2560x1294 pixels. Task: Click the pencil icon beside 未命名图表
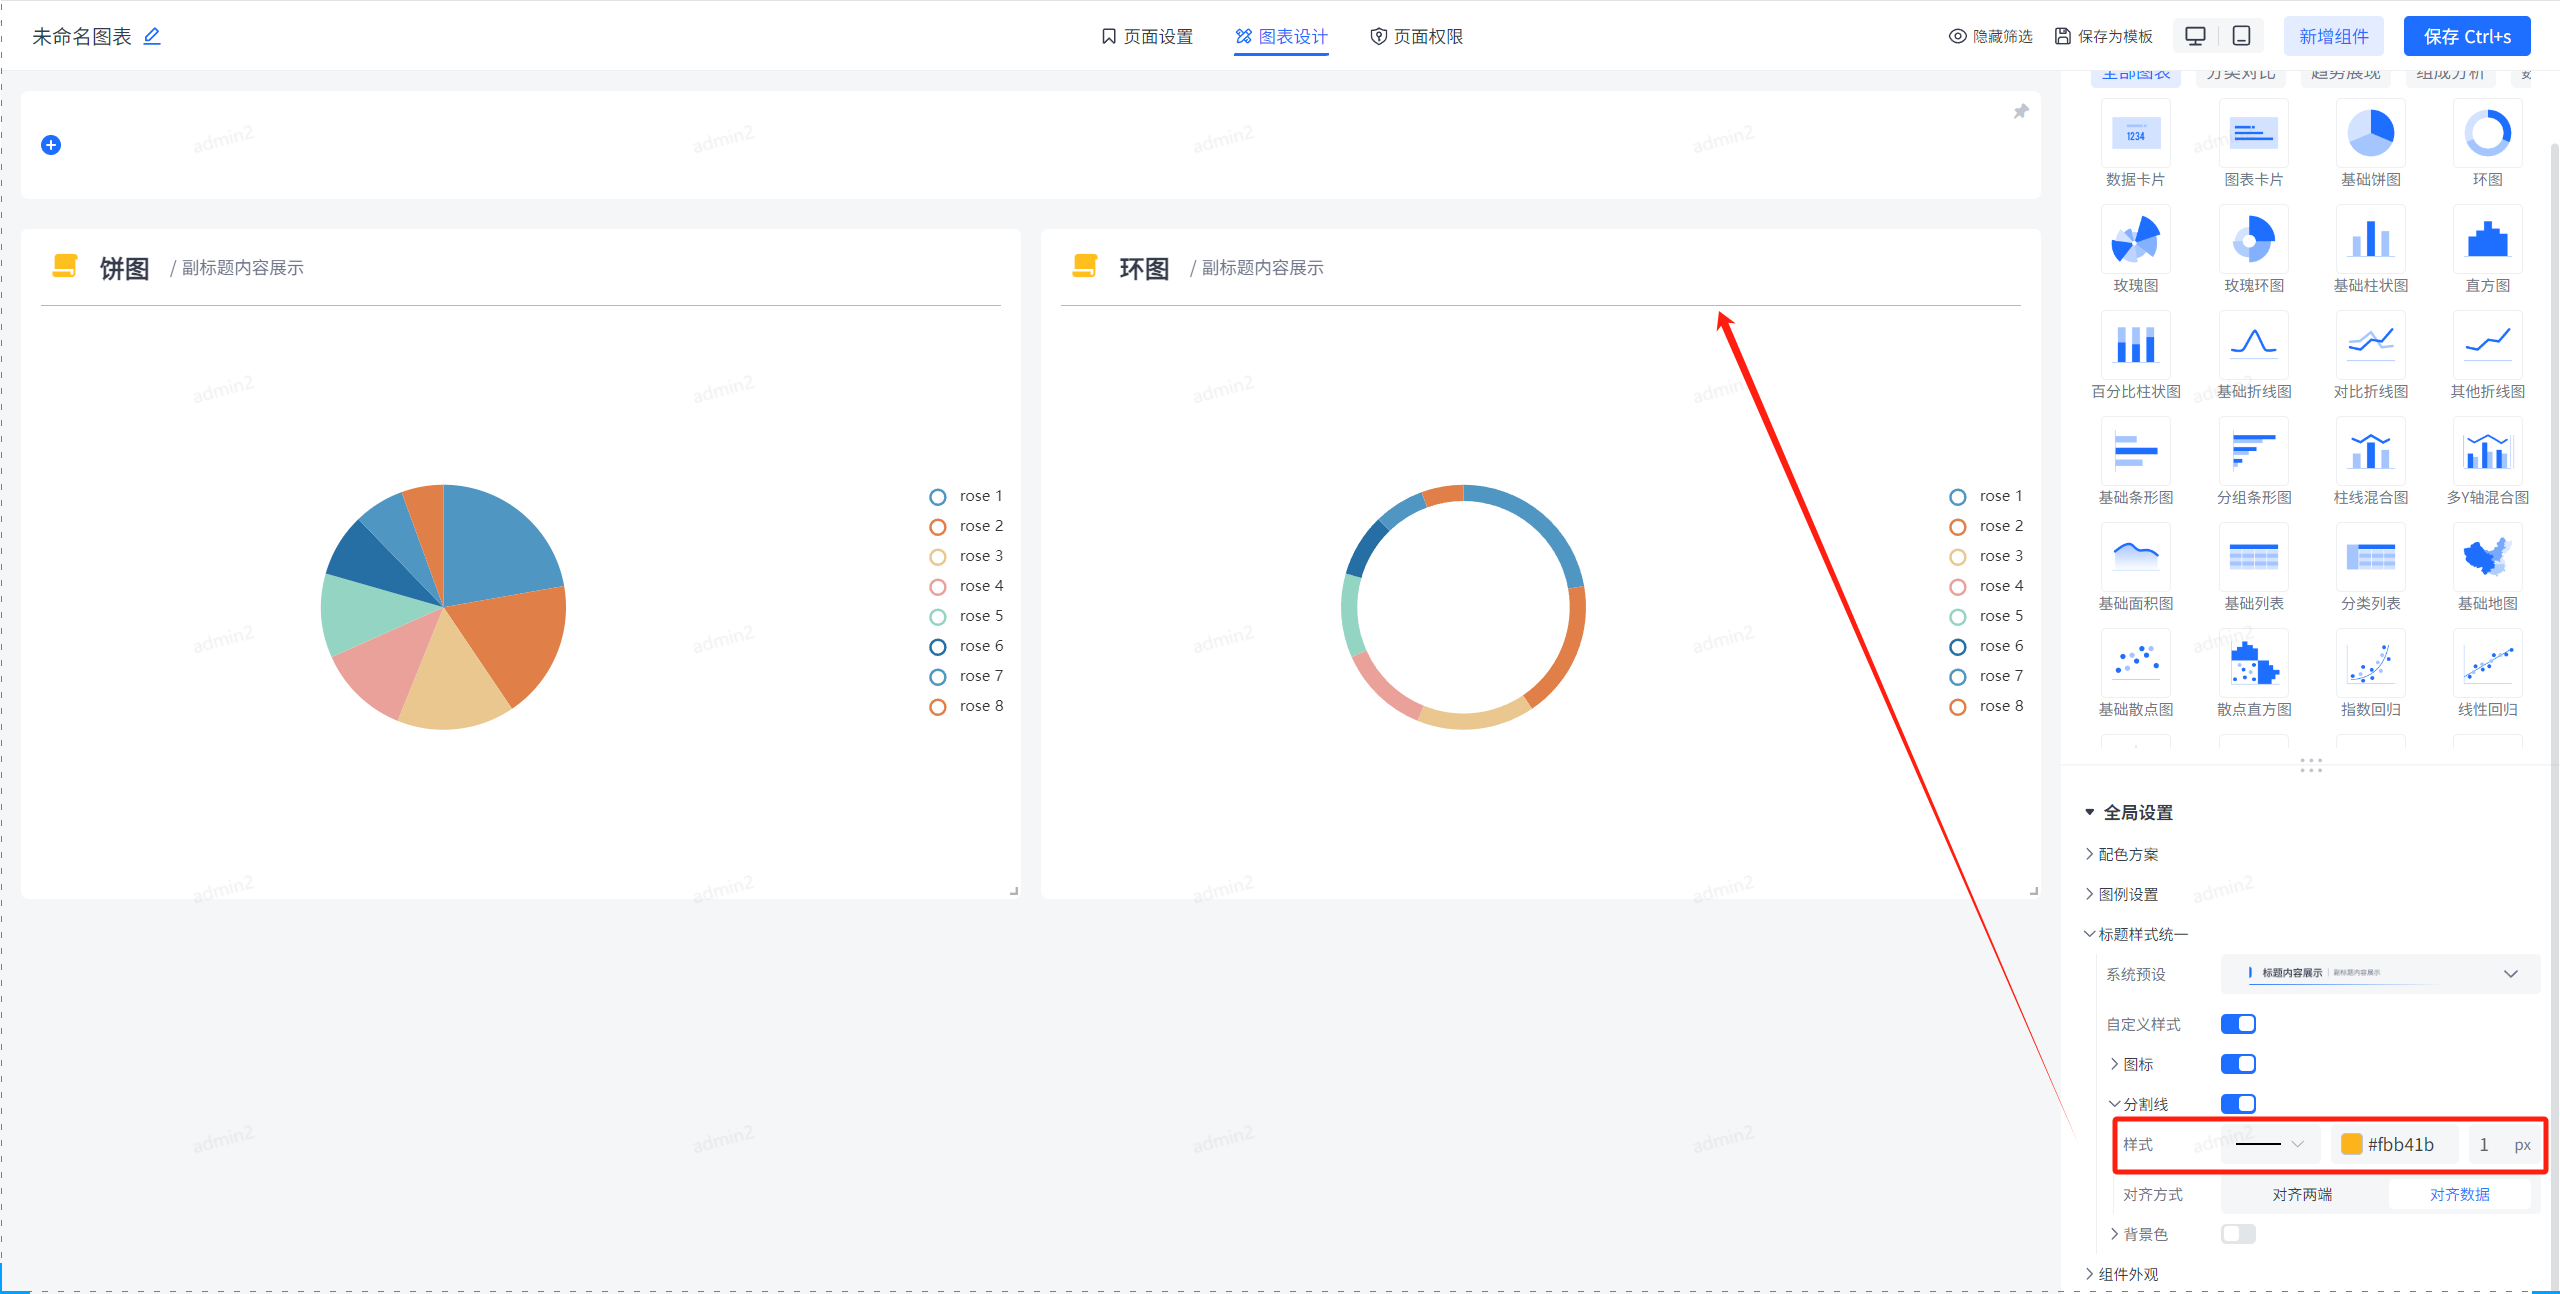coord(152,36)
